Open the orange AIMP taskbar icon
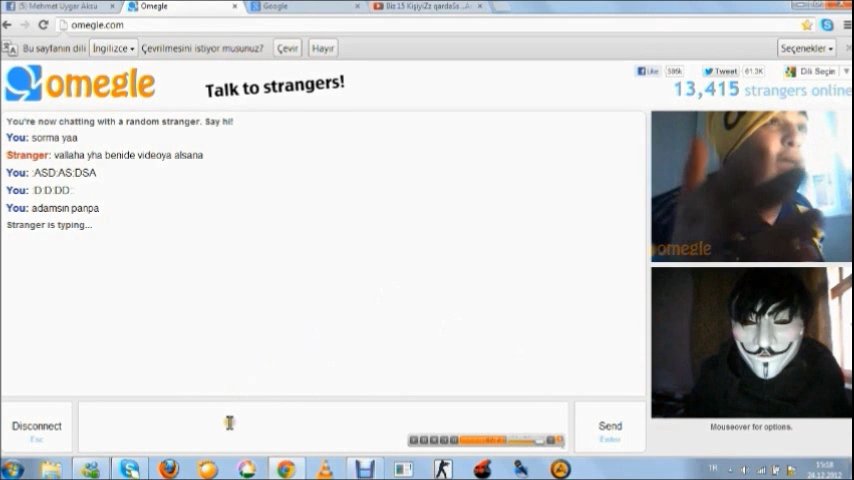This screenshot has height=480, width=854. click(560, 469)
